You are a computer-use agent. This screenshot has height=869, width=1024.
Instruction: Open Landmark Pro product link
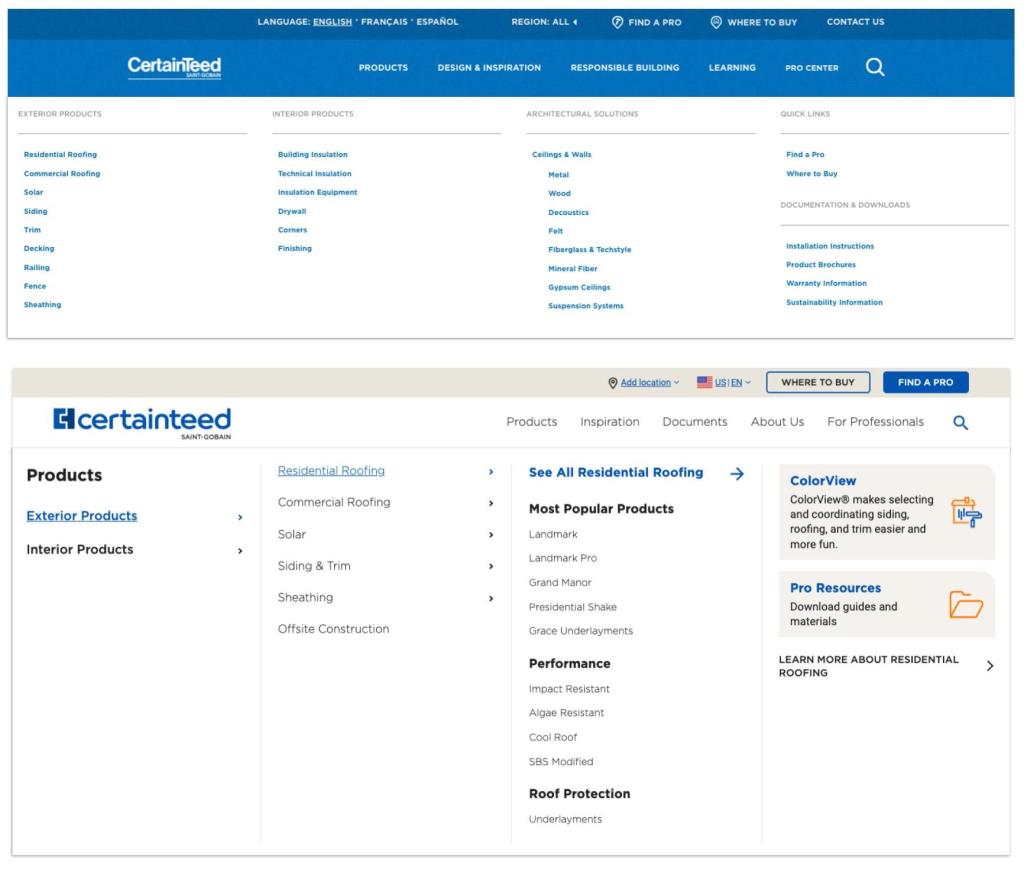tap(562, 558)
